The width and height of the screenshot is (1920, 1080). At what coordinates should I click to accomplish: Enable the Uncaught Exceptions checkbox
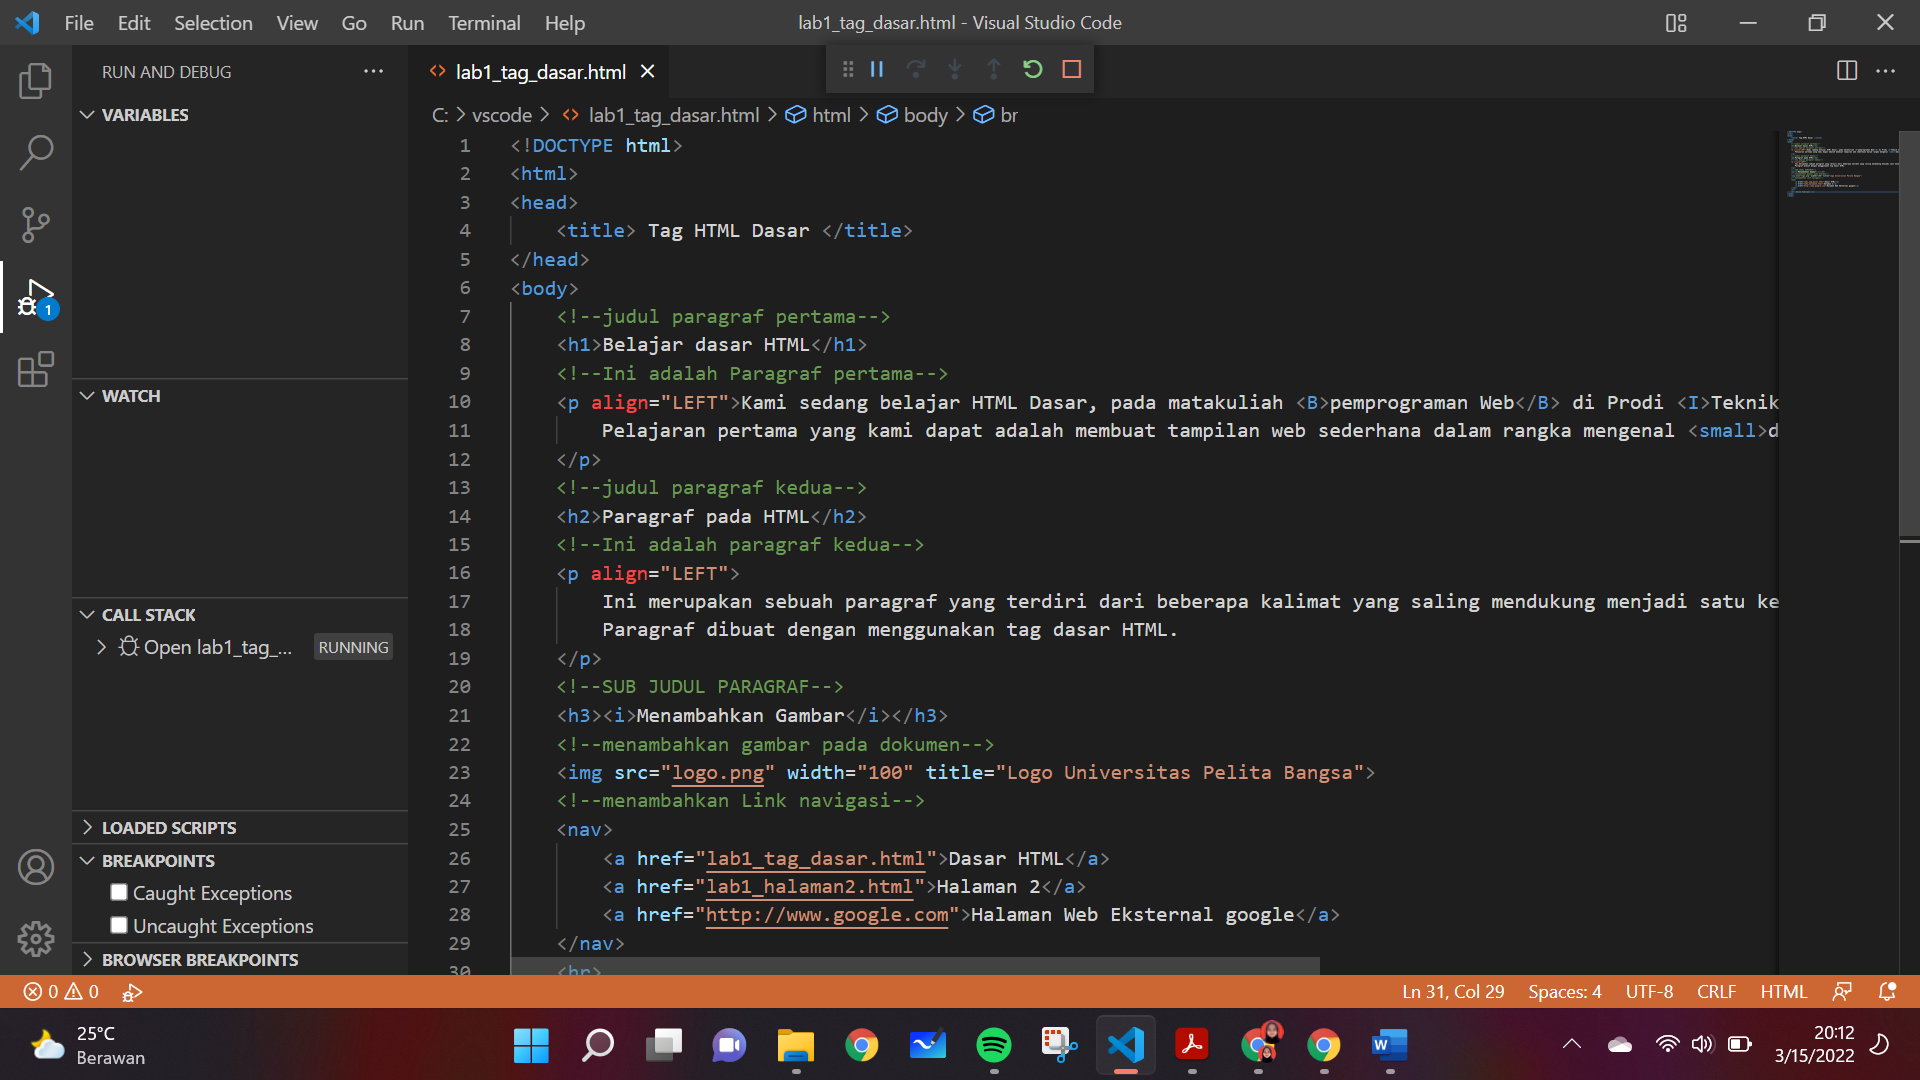pyautogui.click(x=119, y=925)
